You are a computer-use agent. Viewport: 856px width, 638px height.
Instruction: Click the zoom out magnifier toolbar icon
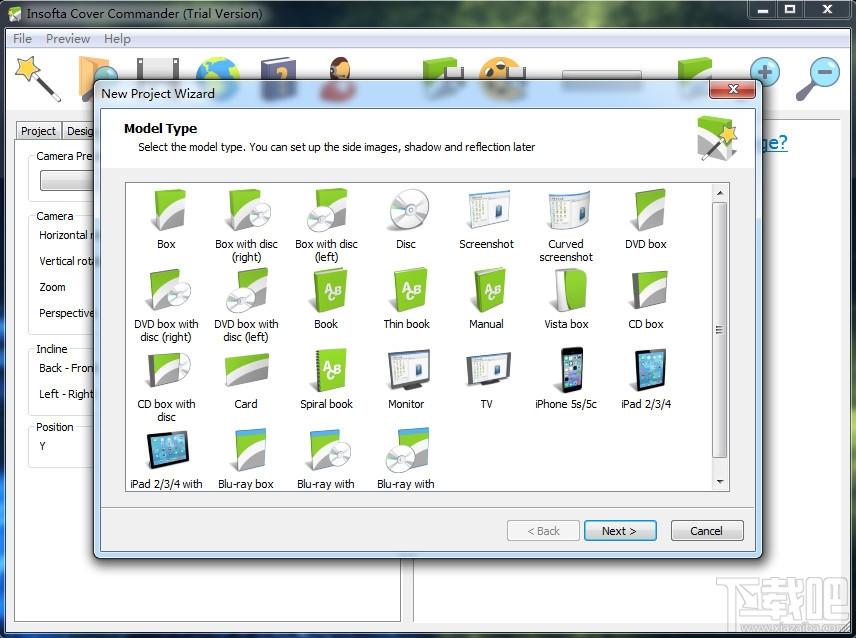click(x=818, y=79)
